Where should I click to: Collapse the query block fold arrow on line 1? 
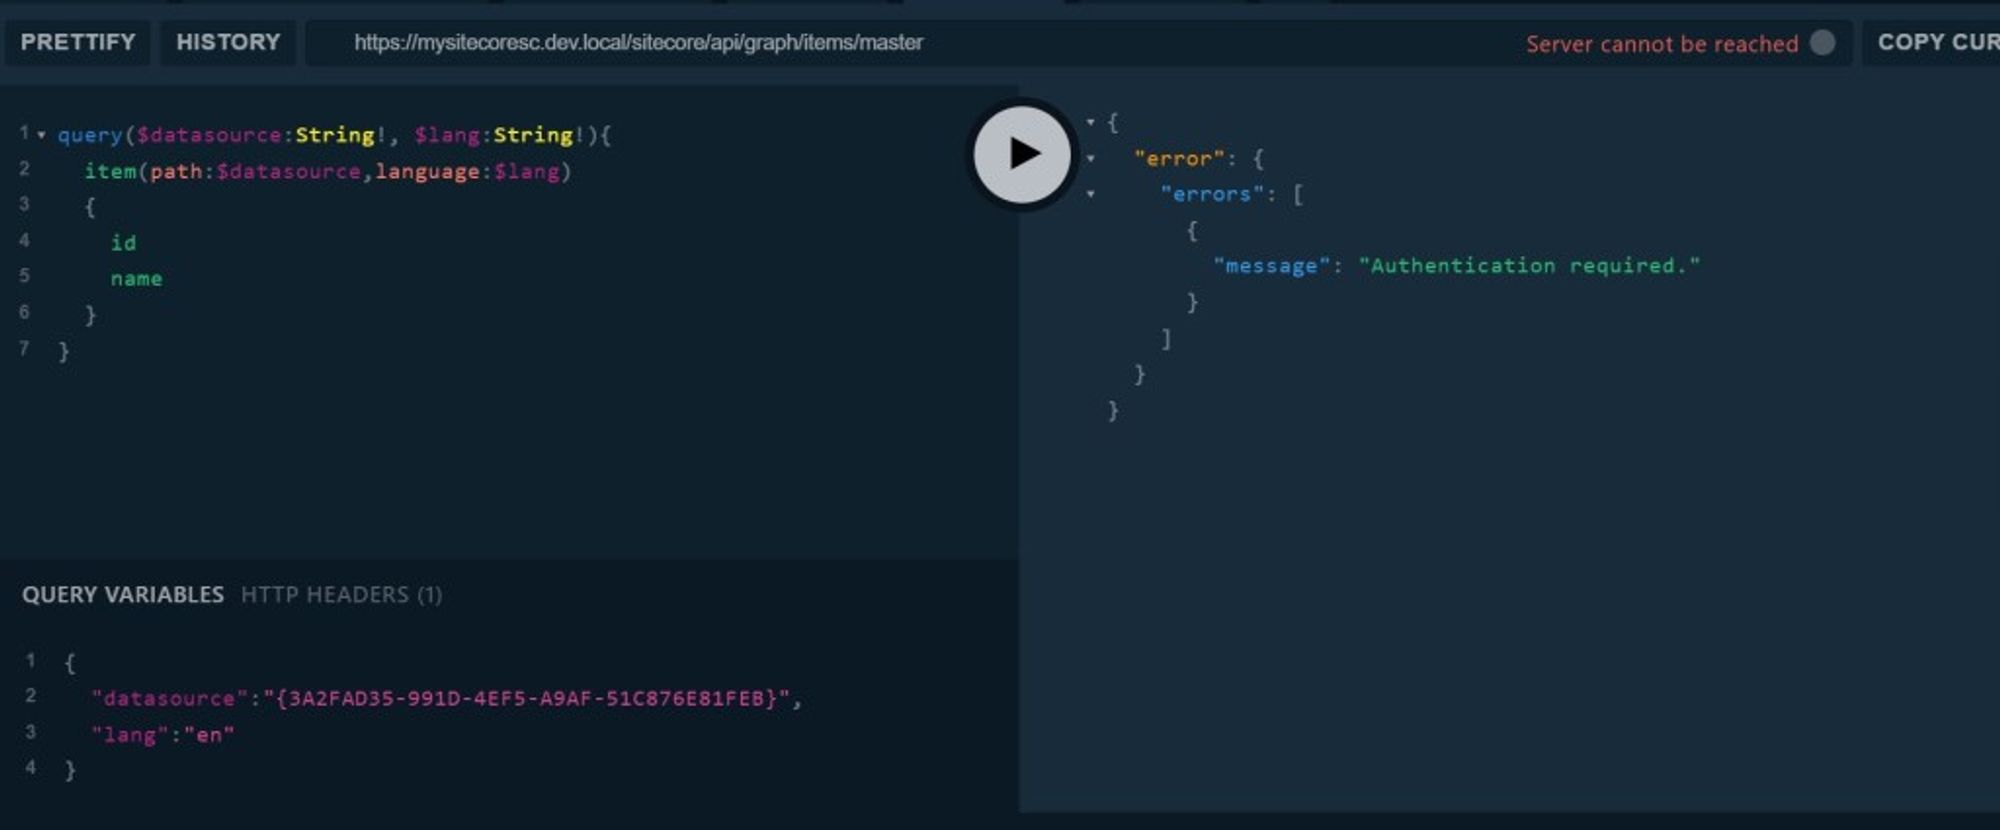click(x=41, y=134)
